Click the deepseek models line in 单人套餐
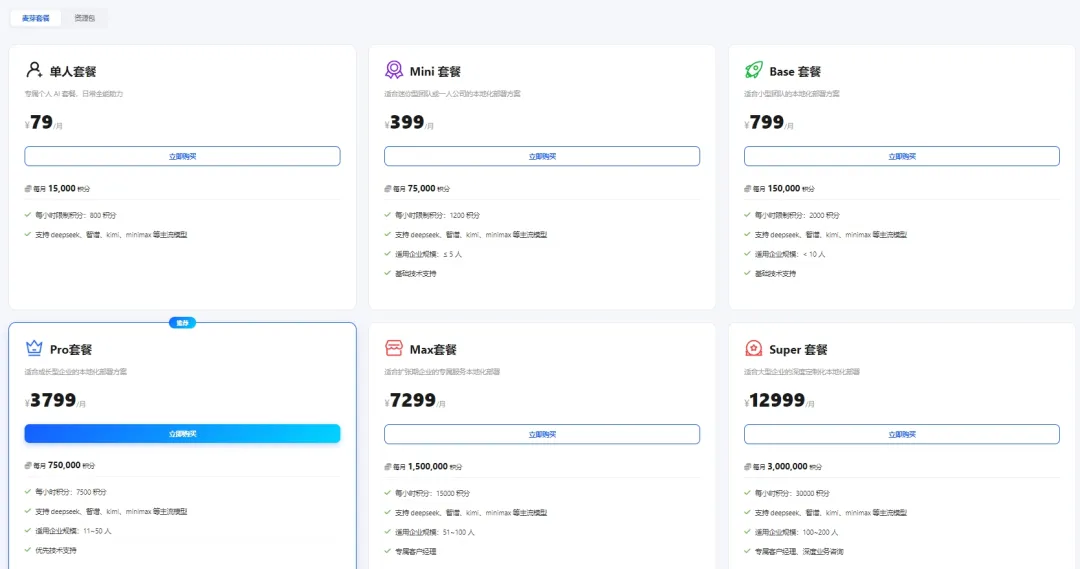The image size is (1080, 569). click(x=112, y=235)
